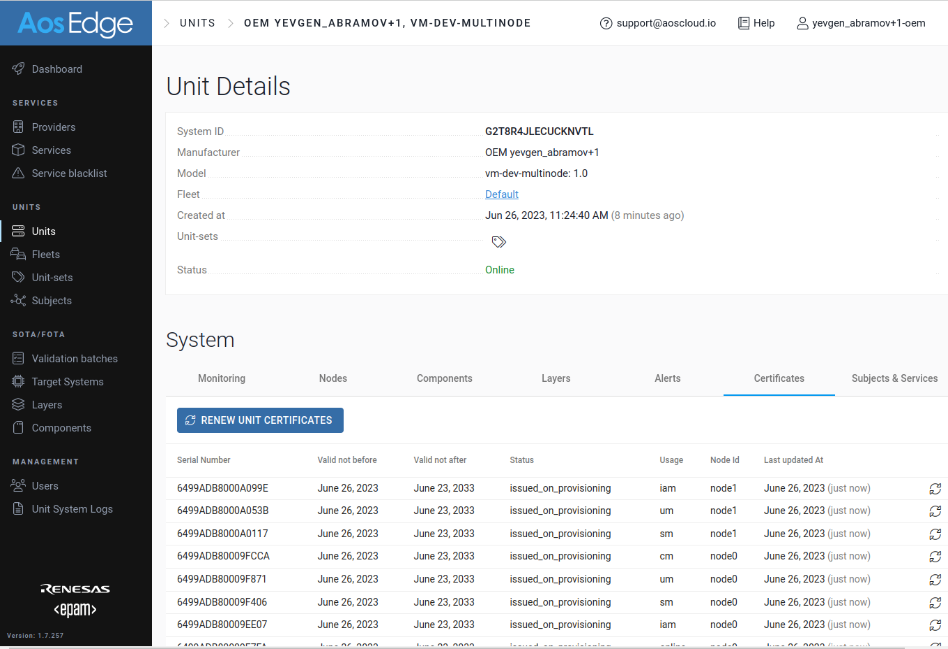Renew certificate 6499ADB8000A099E using refresh icon
This screenshot has height=649, width=948.
pos(935,488)
